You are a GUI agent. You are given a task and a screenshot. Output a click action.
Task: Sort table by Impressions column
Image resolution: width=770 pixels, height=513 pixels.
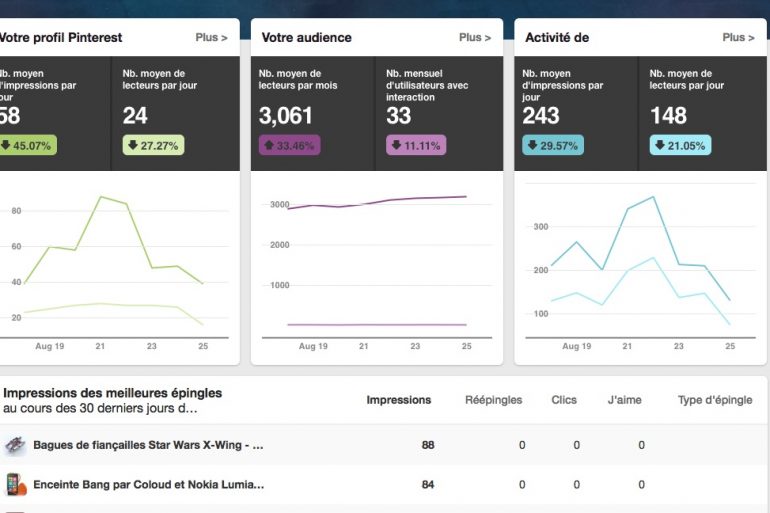pyautogui.click(x=399, y=400)
